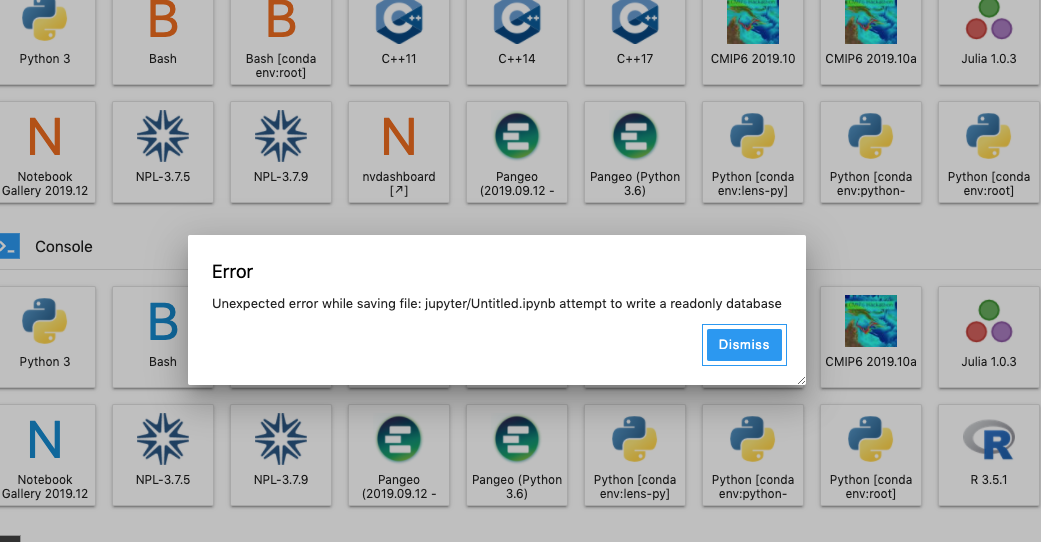Open Notebook Gallery 2019.12 with blue N
The width and height of the screenshot is (1041, 542).
44,456
